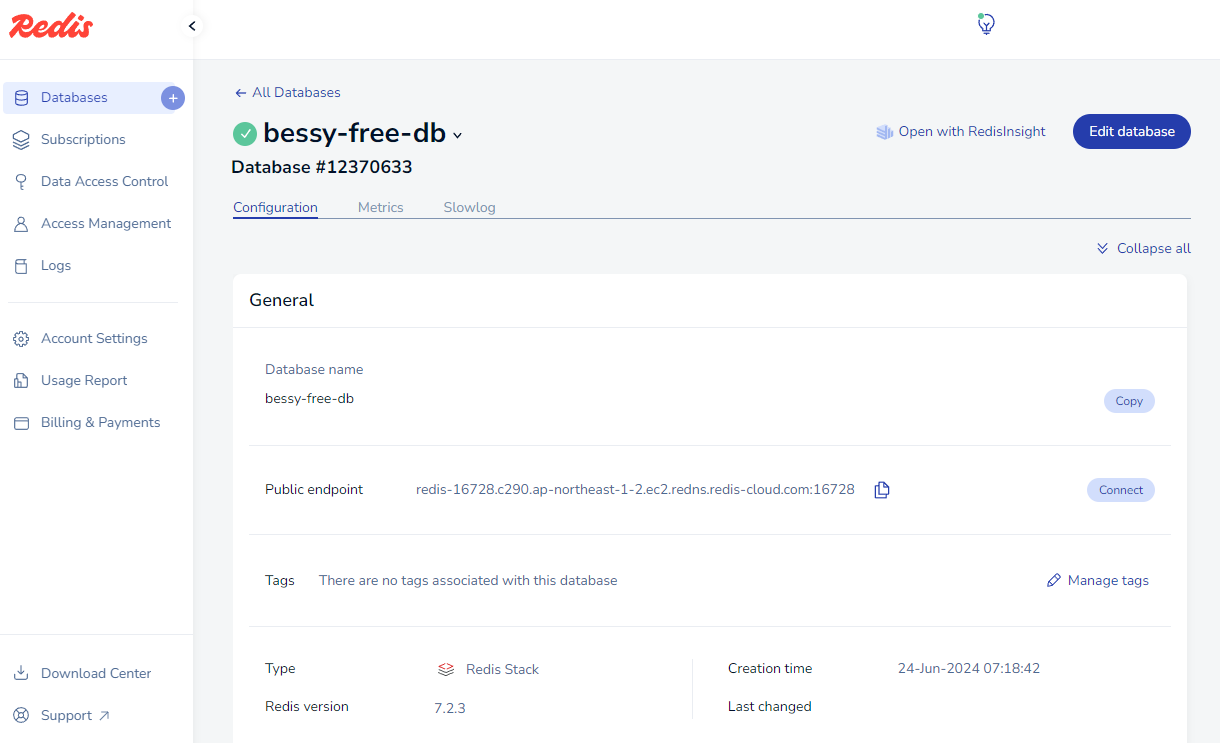1220x743 pixels.
Task: Click the Redis Stack type value
Action: click(x=502, y=670)
